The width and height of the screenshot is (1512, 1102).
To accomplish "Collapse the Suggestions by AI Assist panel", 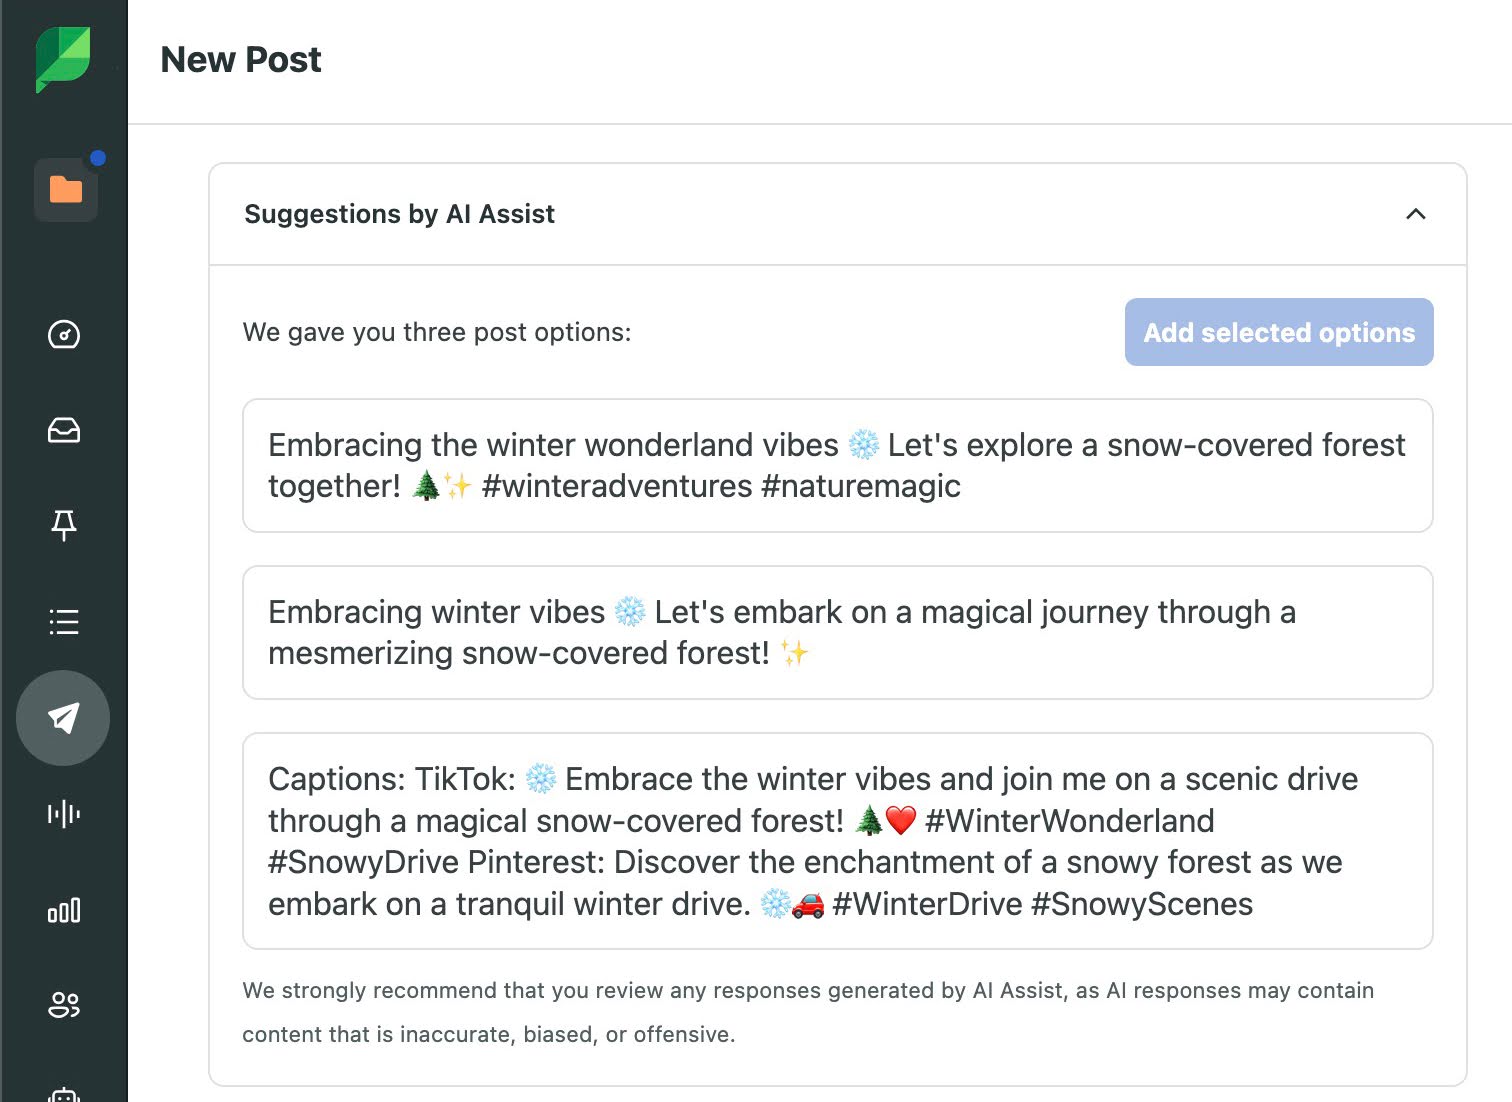I will pos(1415,214).
